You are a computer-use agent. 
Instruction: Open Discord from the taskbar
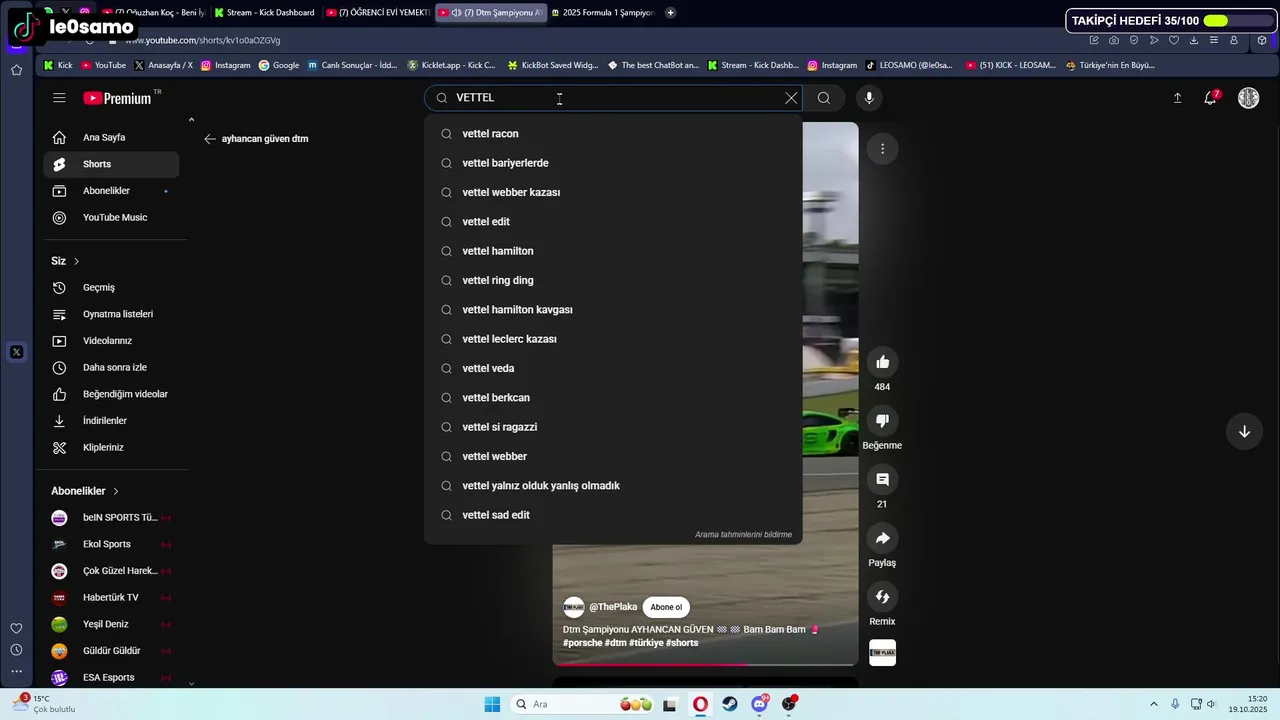(x=760, y=704)
